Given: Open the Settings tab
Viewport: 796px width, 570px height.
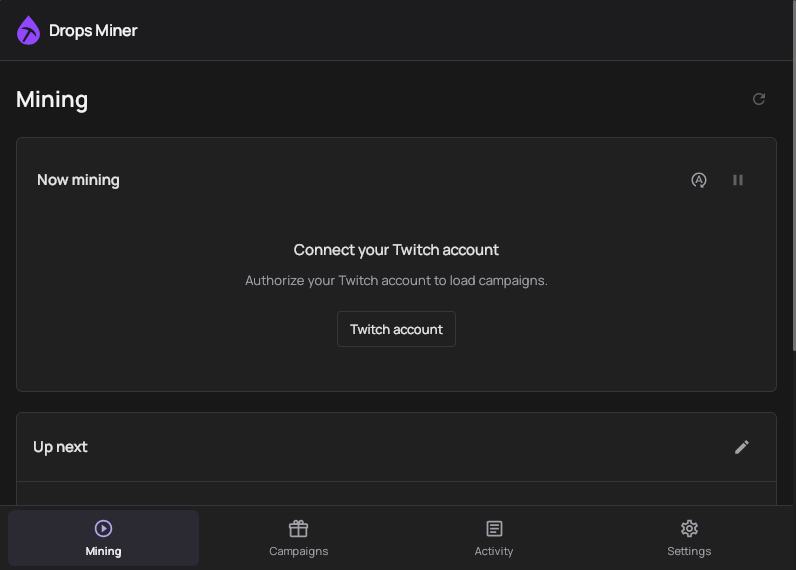Looking at the screenshot, I should [689, 538].
